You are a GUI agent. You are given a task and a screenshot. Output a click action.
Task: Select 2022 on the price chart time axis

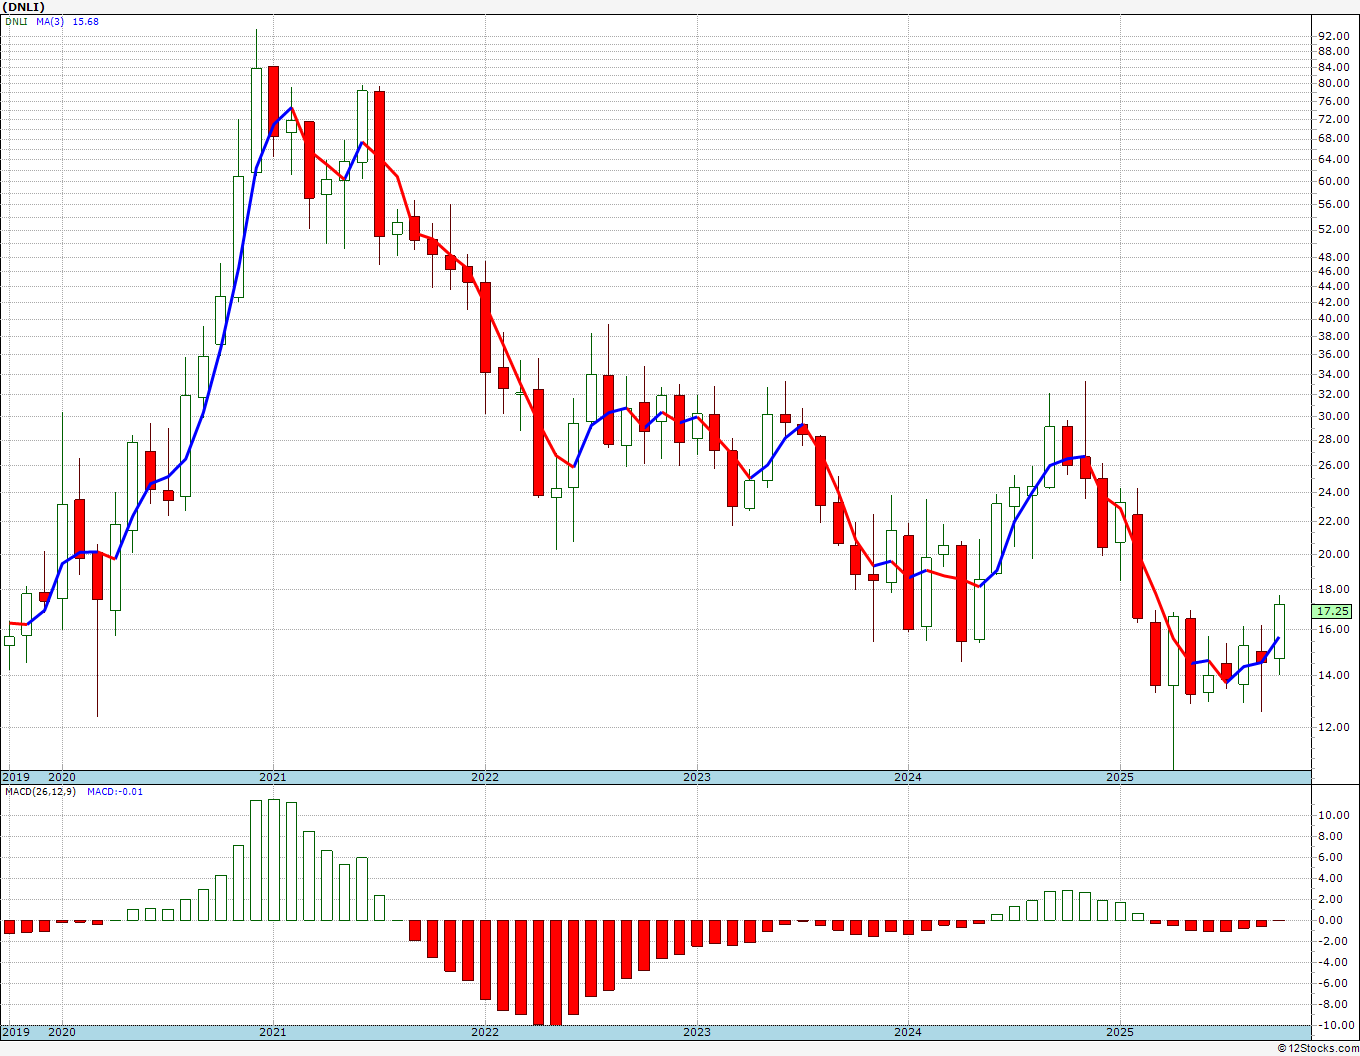[x=485, y=777]
